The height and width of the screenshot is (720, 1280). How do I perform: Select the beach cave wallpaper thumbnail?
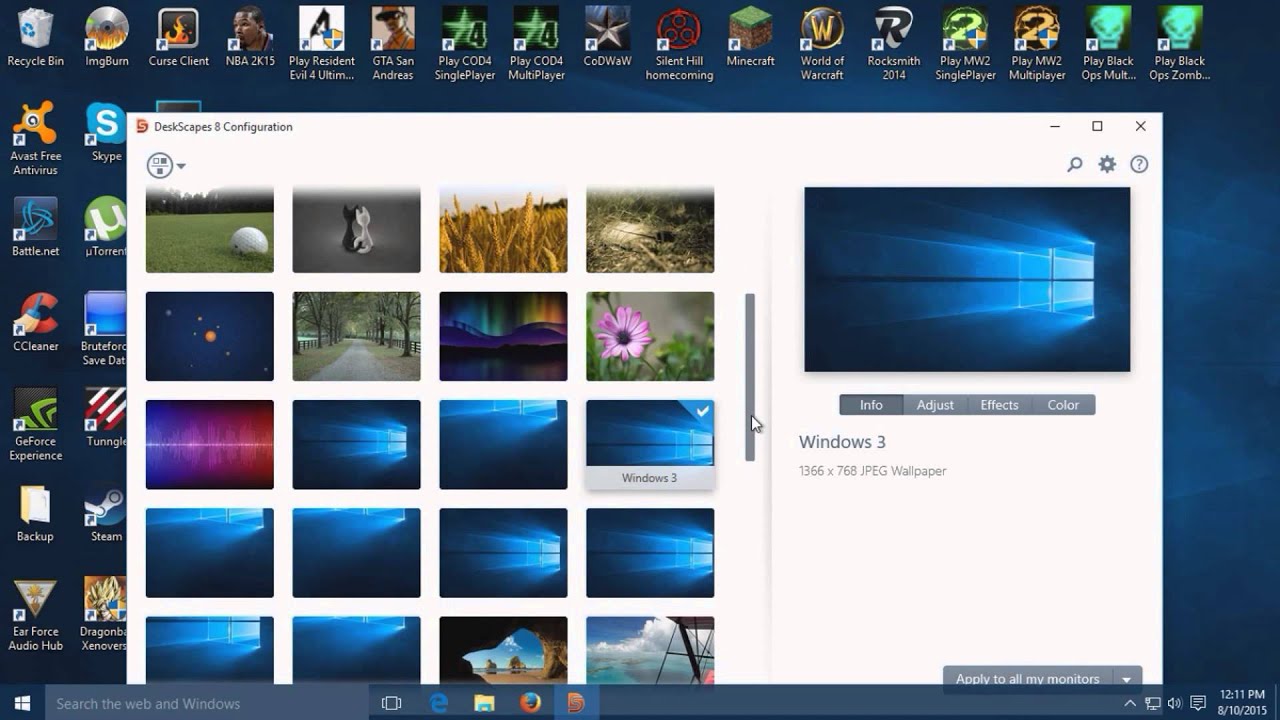(503, 650)
